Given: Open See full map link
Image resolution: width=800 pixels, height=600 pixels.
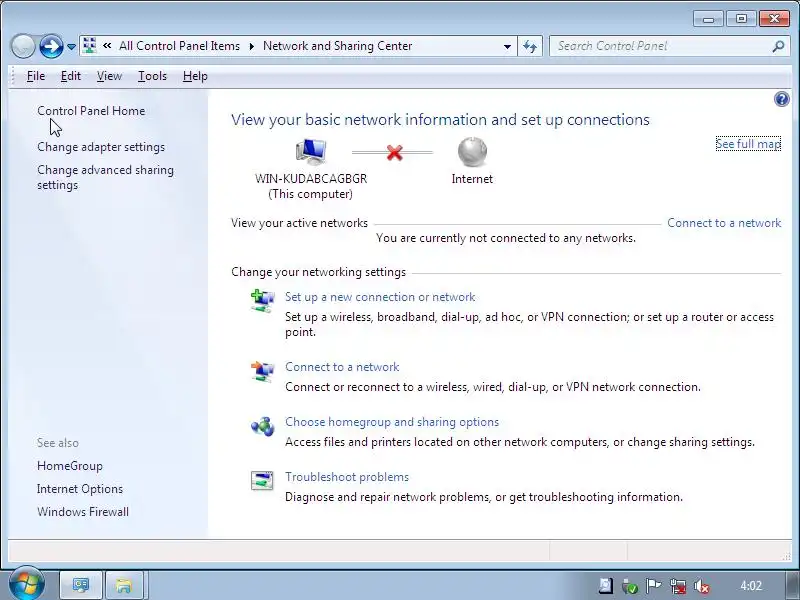Looking at the screenshot, I should pyautogui.click(x=748, y=144).
